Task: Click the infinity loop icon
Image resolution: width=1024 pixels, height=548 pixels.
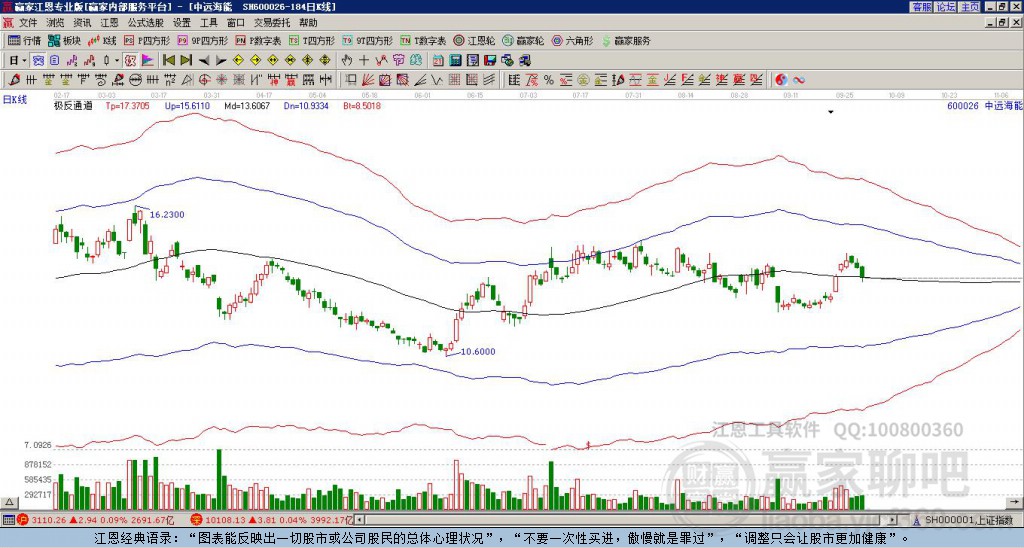Action: (799, 80)
